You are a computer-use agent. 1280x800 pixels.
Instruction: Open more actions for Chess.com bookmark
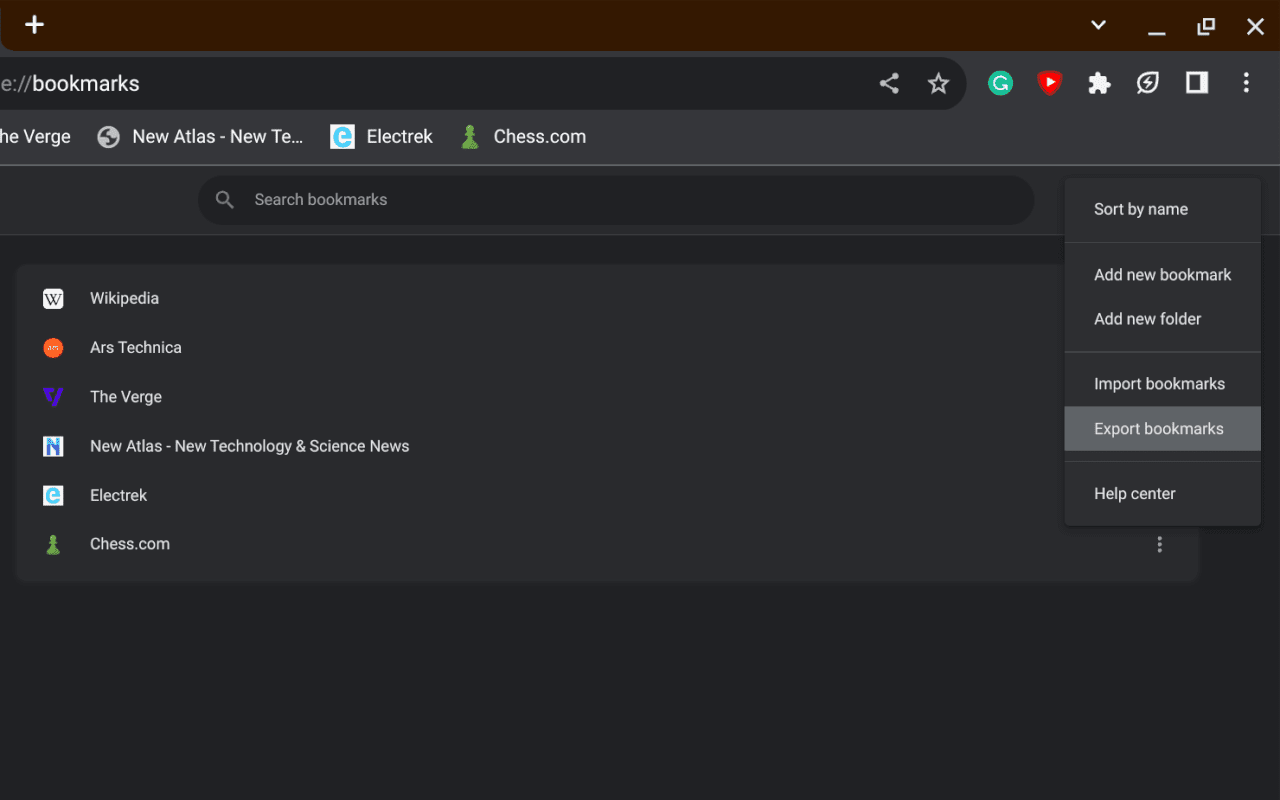click(x=1160, y=544)
